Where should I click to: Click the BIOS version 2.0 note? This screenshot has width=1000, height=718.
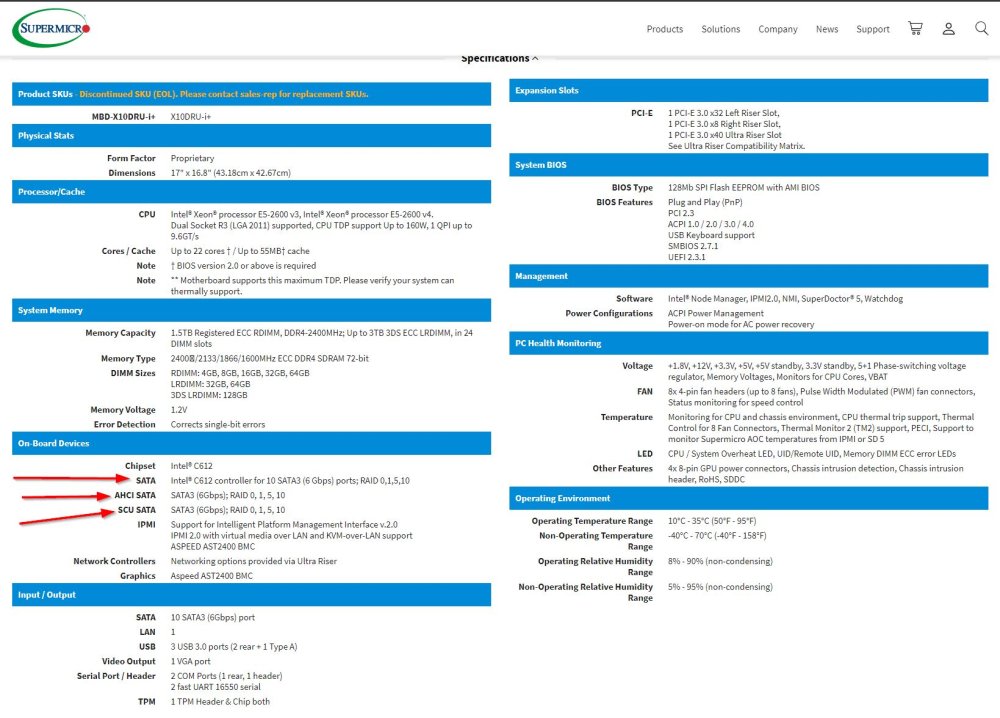[x=243, y=265]
